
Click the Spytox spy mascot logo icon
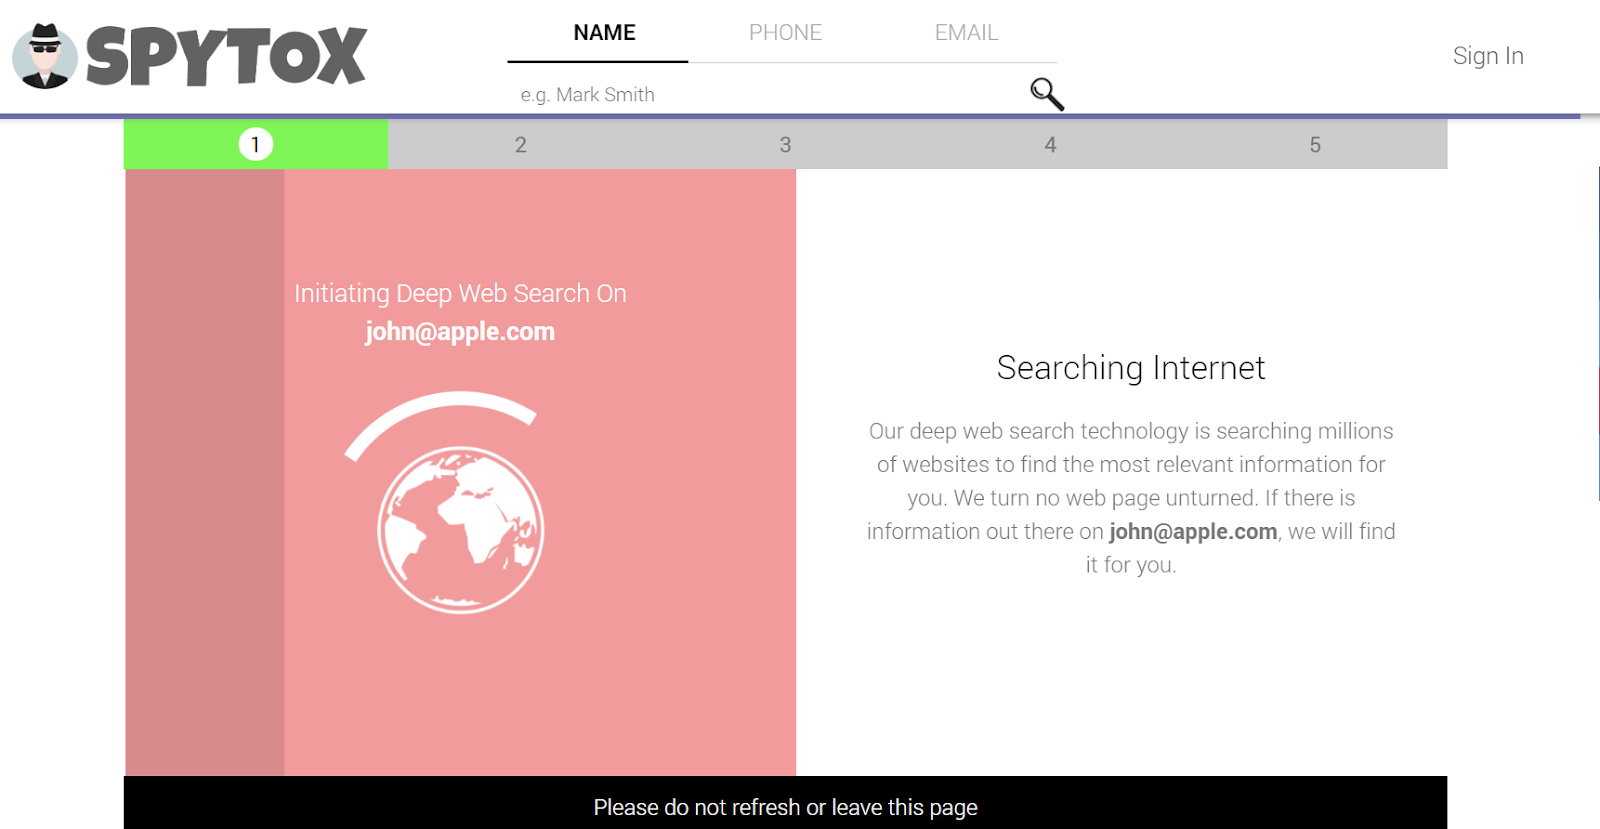point(45,56)
